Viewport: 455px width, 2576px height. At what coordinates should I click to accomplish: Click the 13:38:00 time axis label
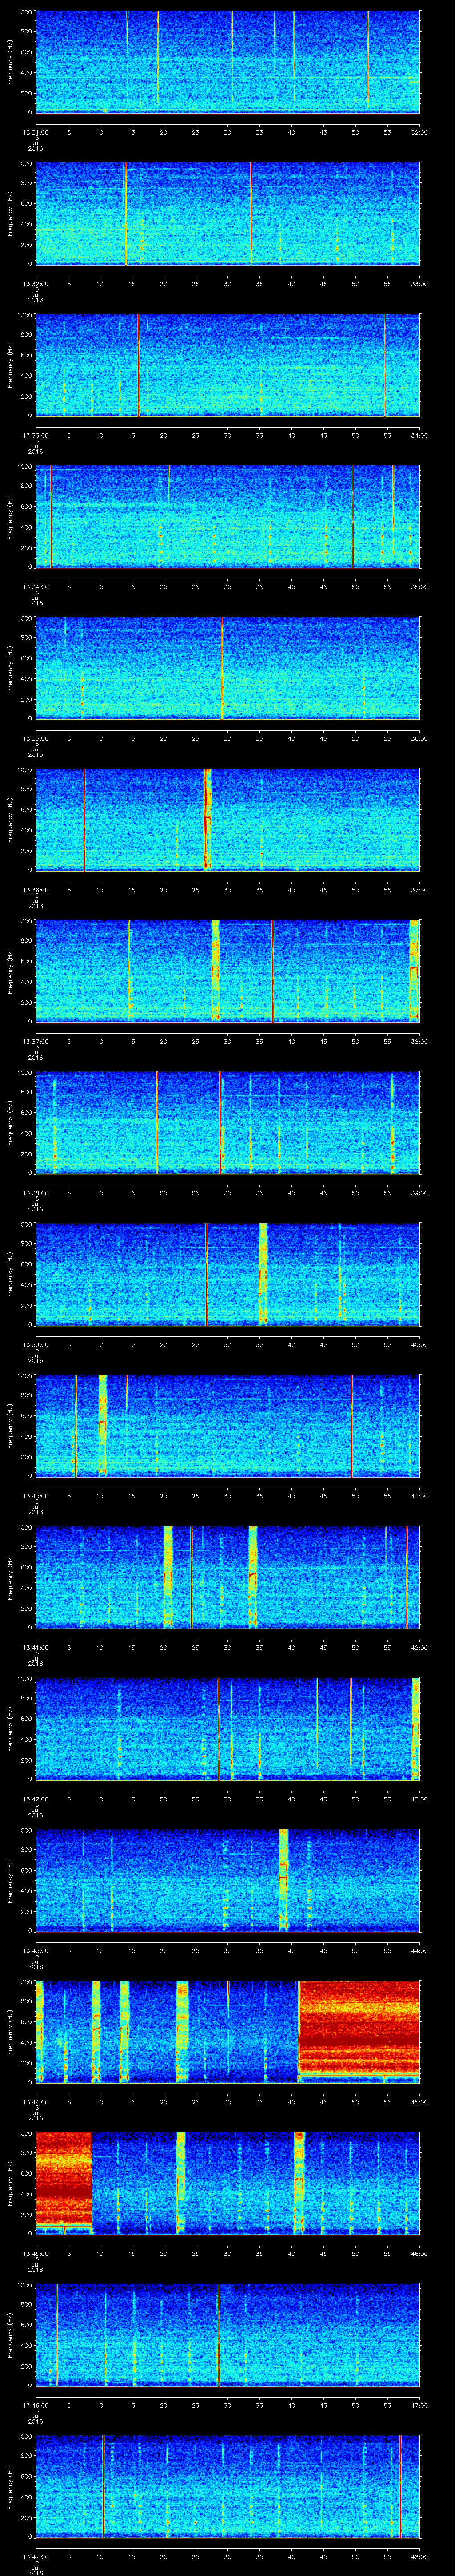point(35,1192)
